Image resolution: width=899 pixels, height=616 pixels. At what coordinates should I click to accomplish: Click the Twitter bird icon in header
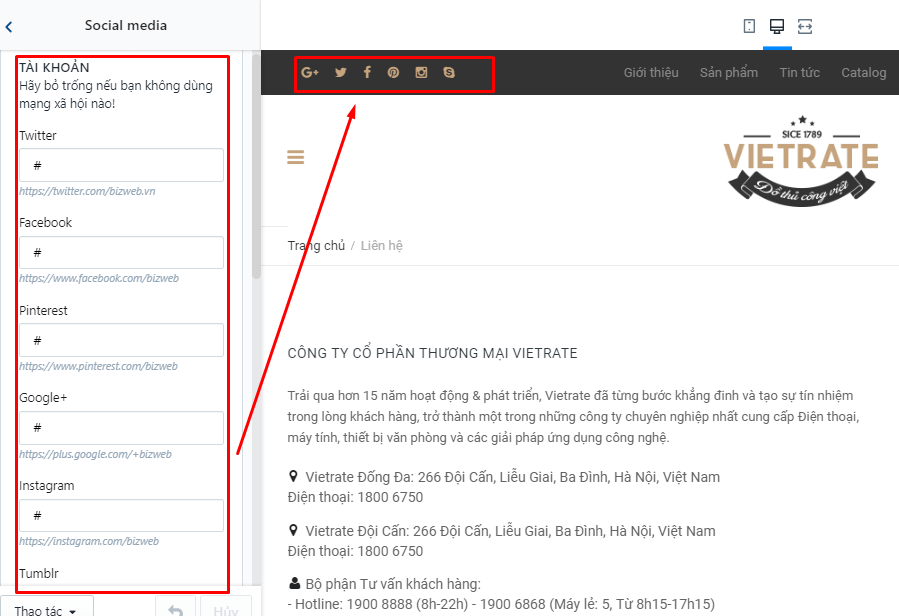[341, 72]
